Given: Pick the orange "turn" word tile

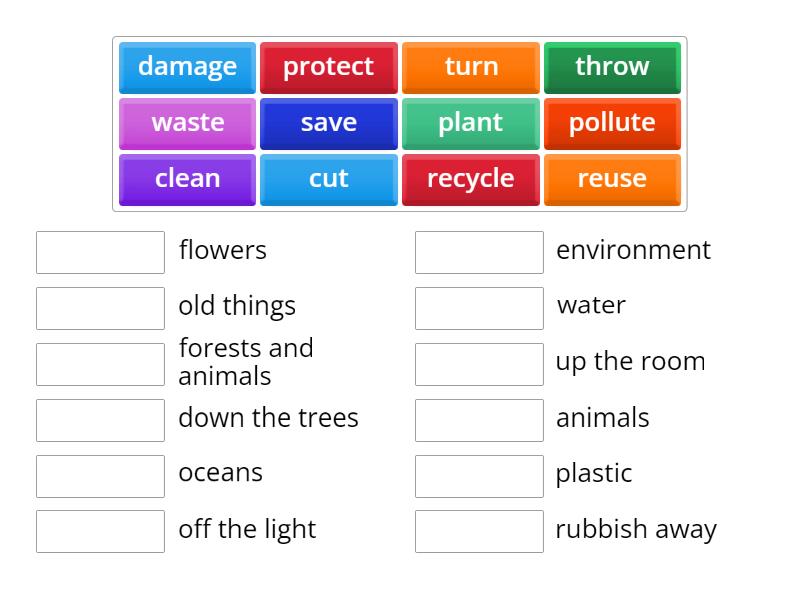Looking at the screenshot, I should (471, 67).
